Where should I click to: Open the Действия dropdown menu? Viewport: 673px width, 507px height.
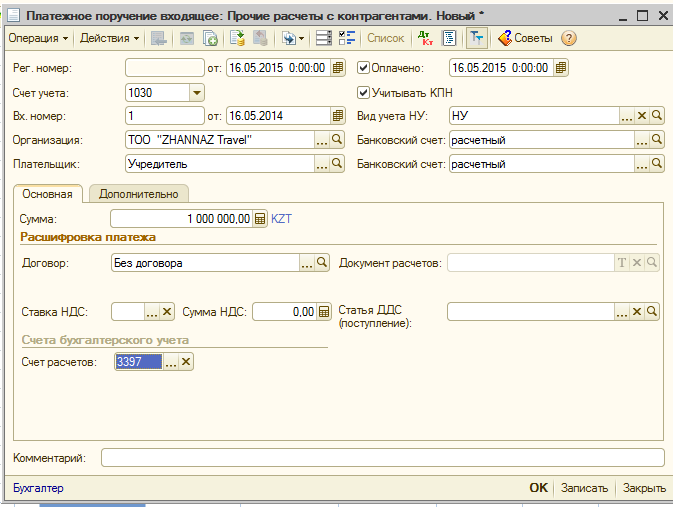coord(109,38)
